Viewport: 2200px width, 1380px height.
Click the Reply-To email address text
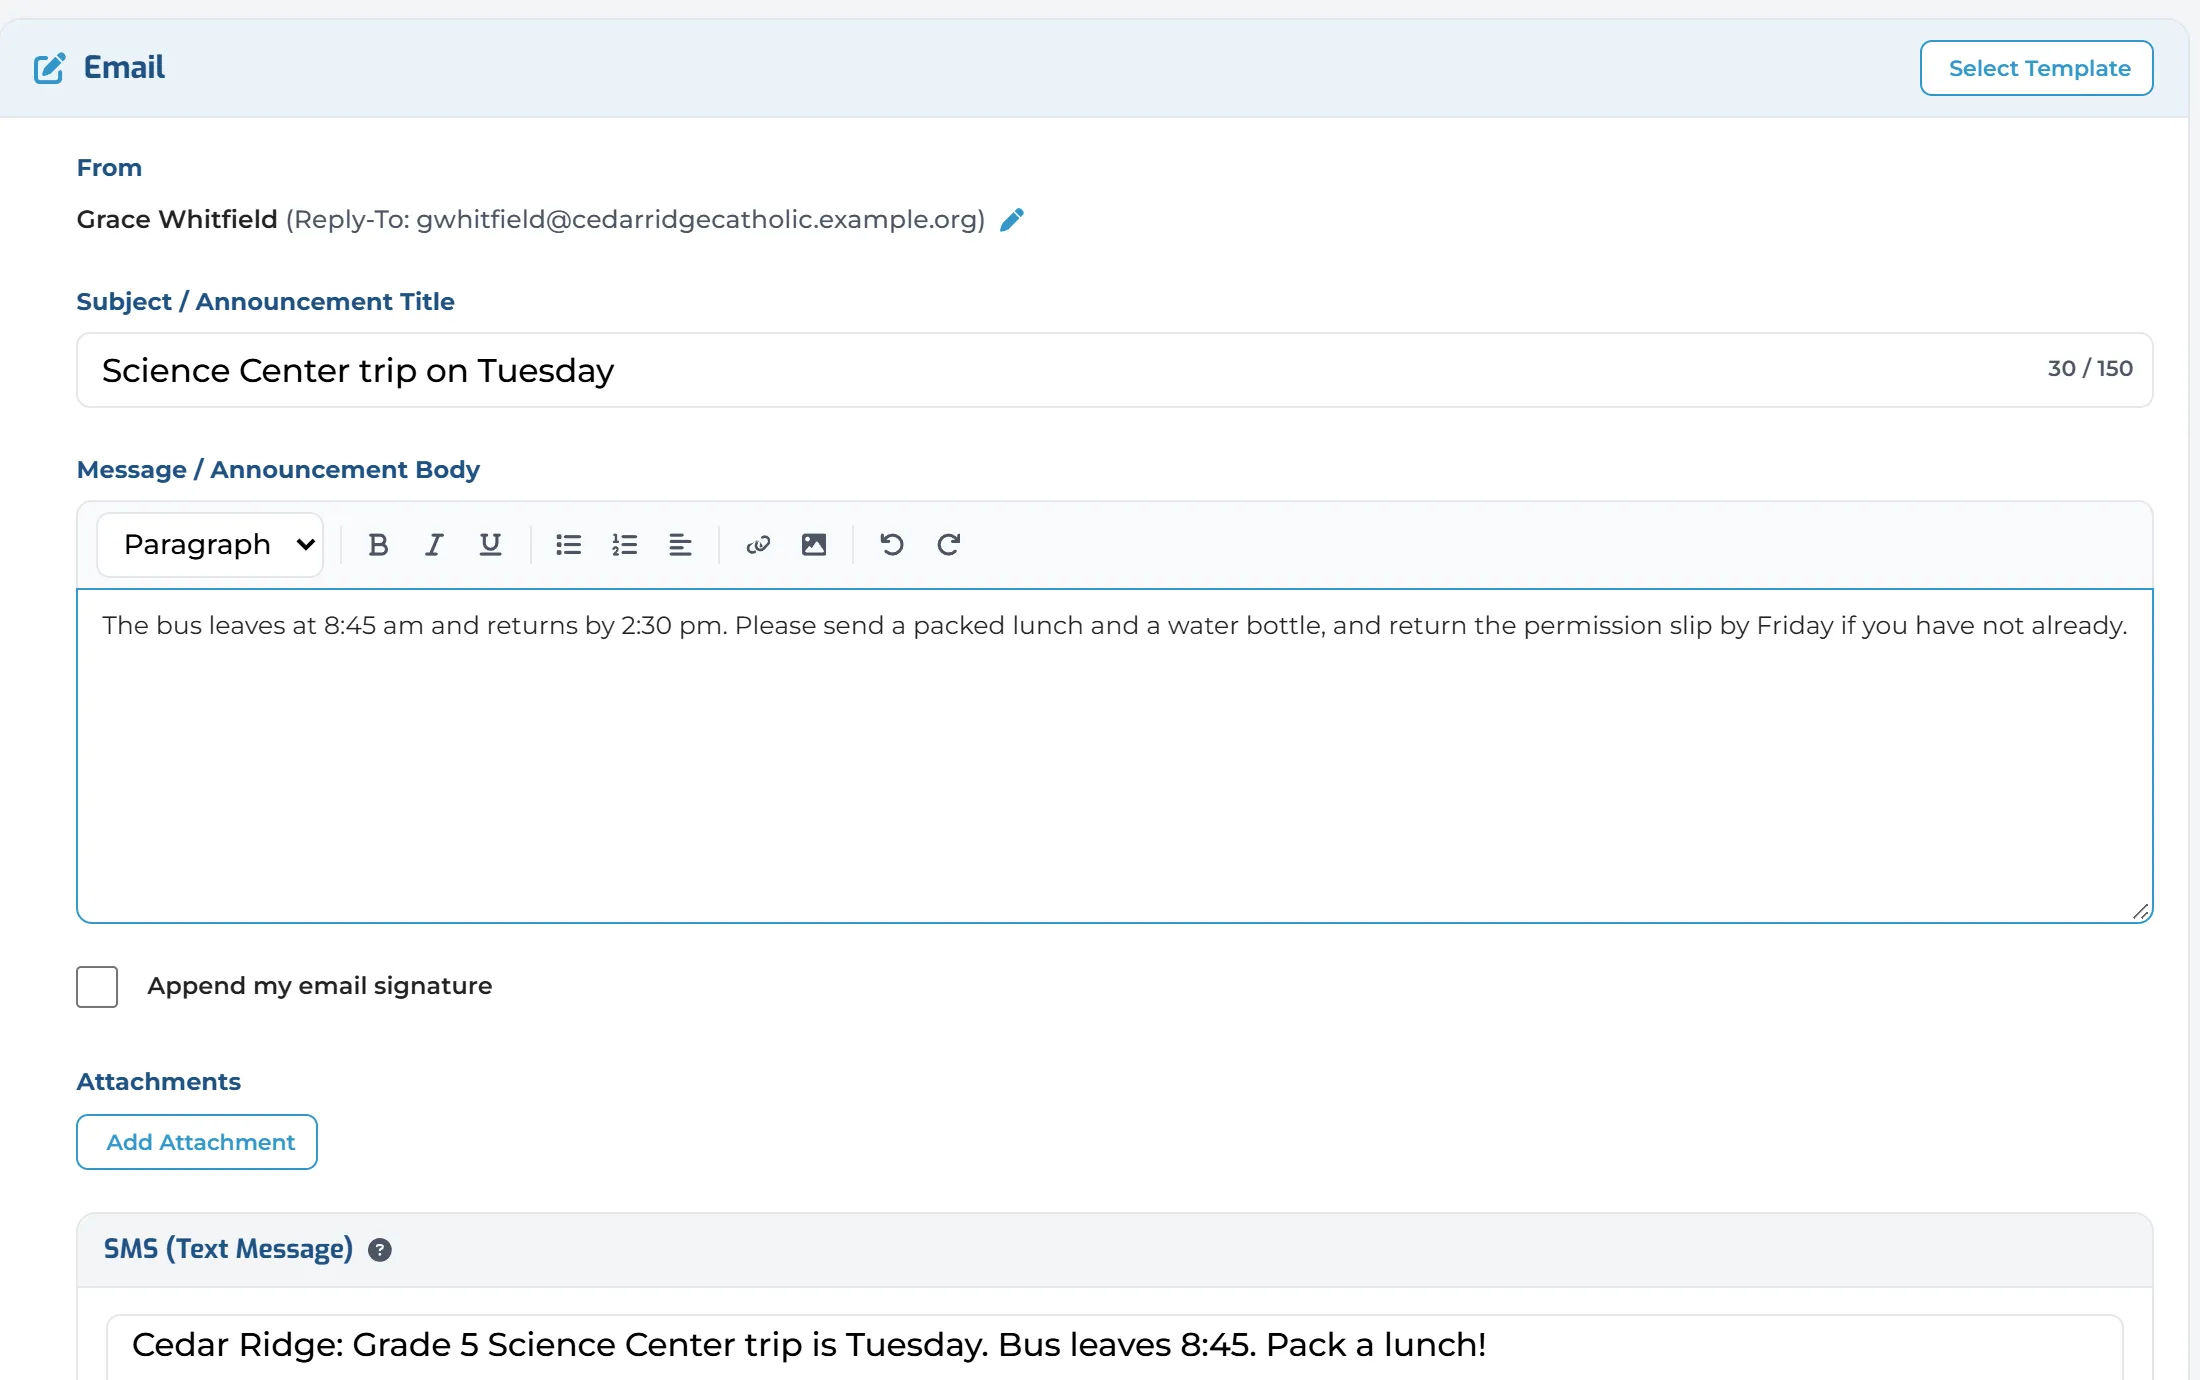636,219
